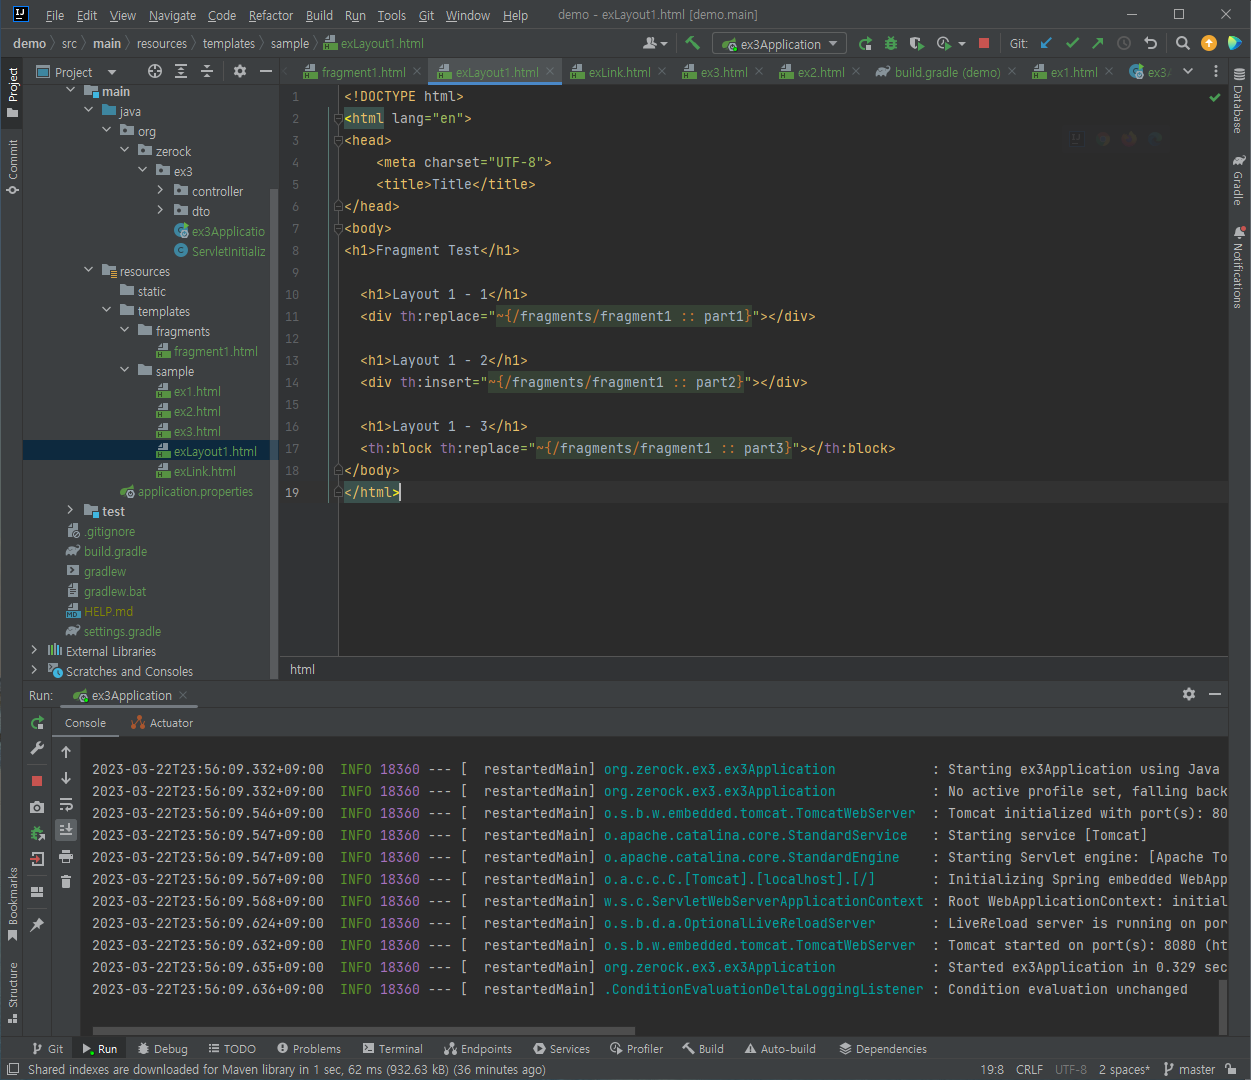Toggle soft-wrap in console
Viewport: 1251px width, 1080px height.
pyautogui.click(x=66, y=804)
